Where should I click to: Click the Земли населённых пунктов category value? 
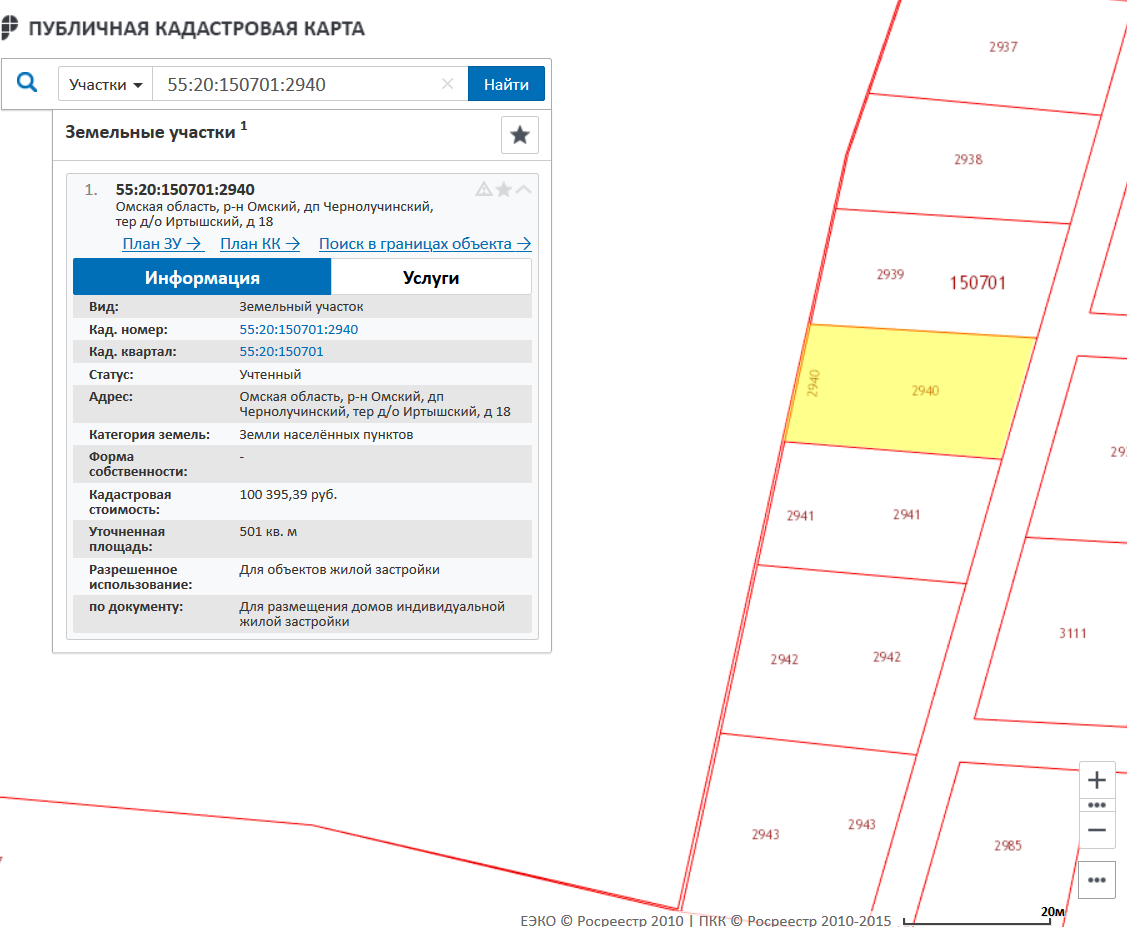point(326,435)
